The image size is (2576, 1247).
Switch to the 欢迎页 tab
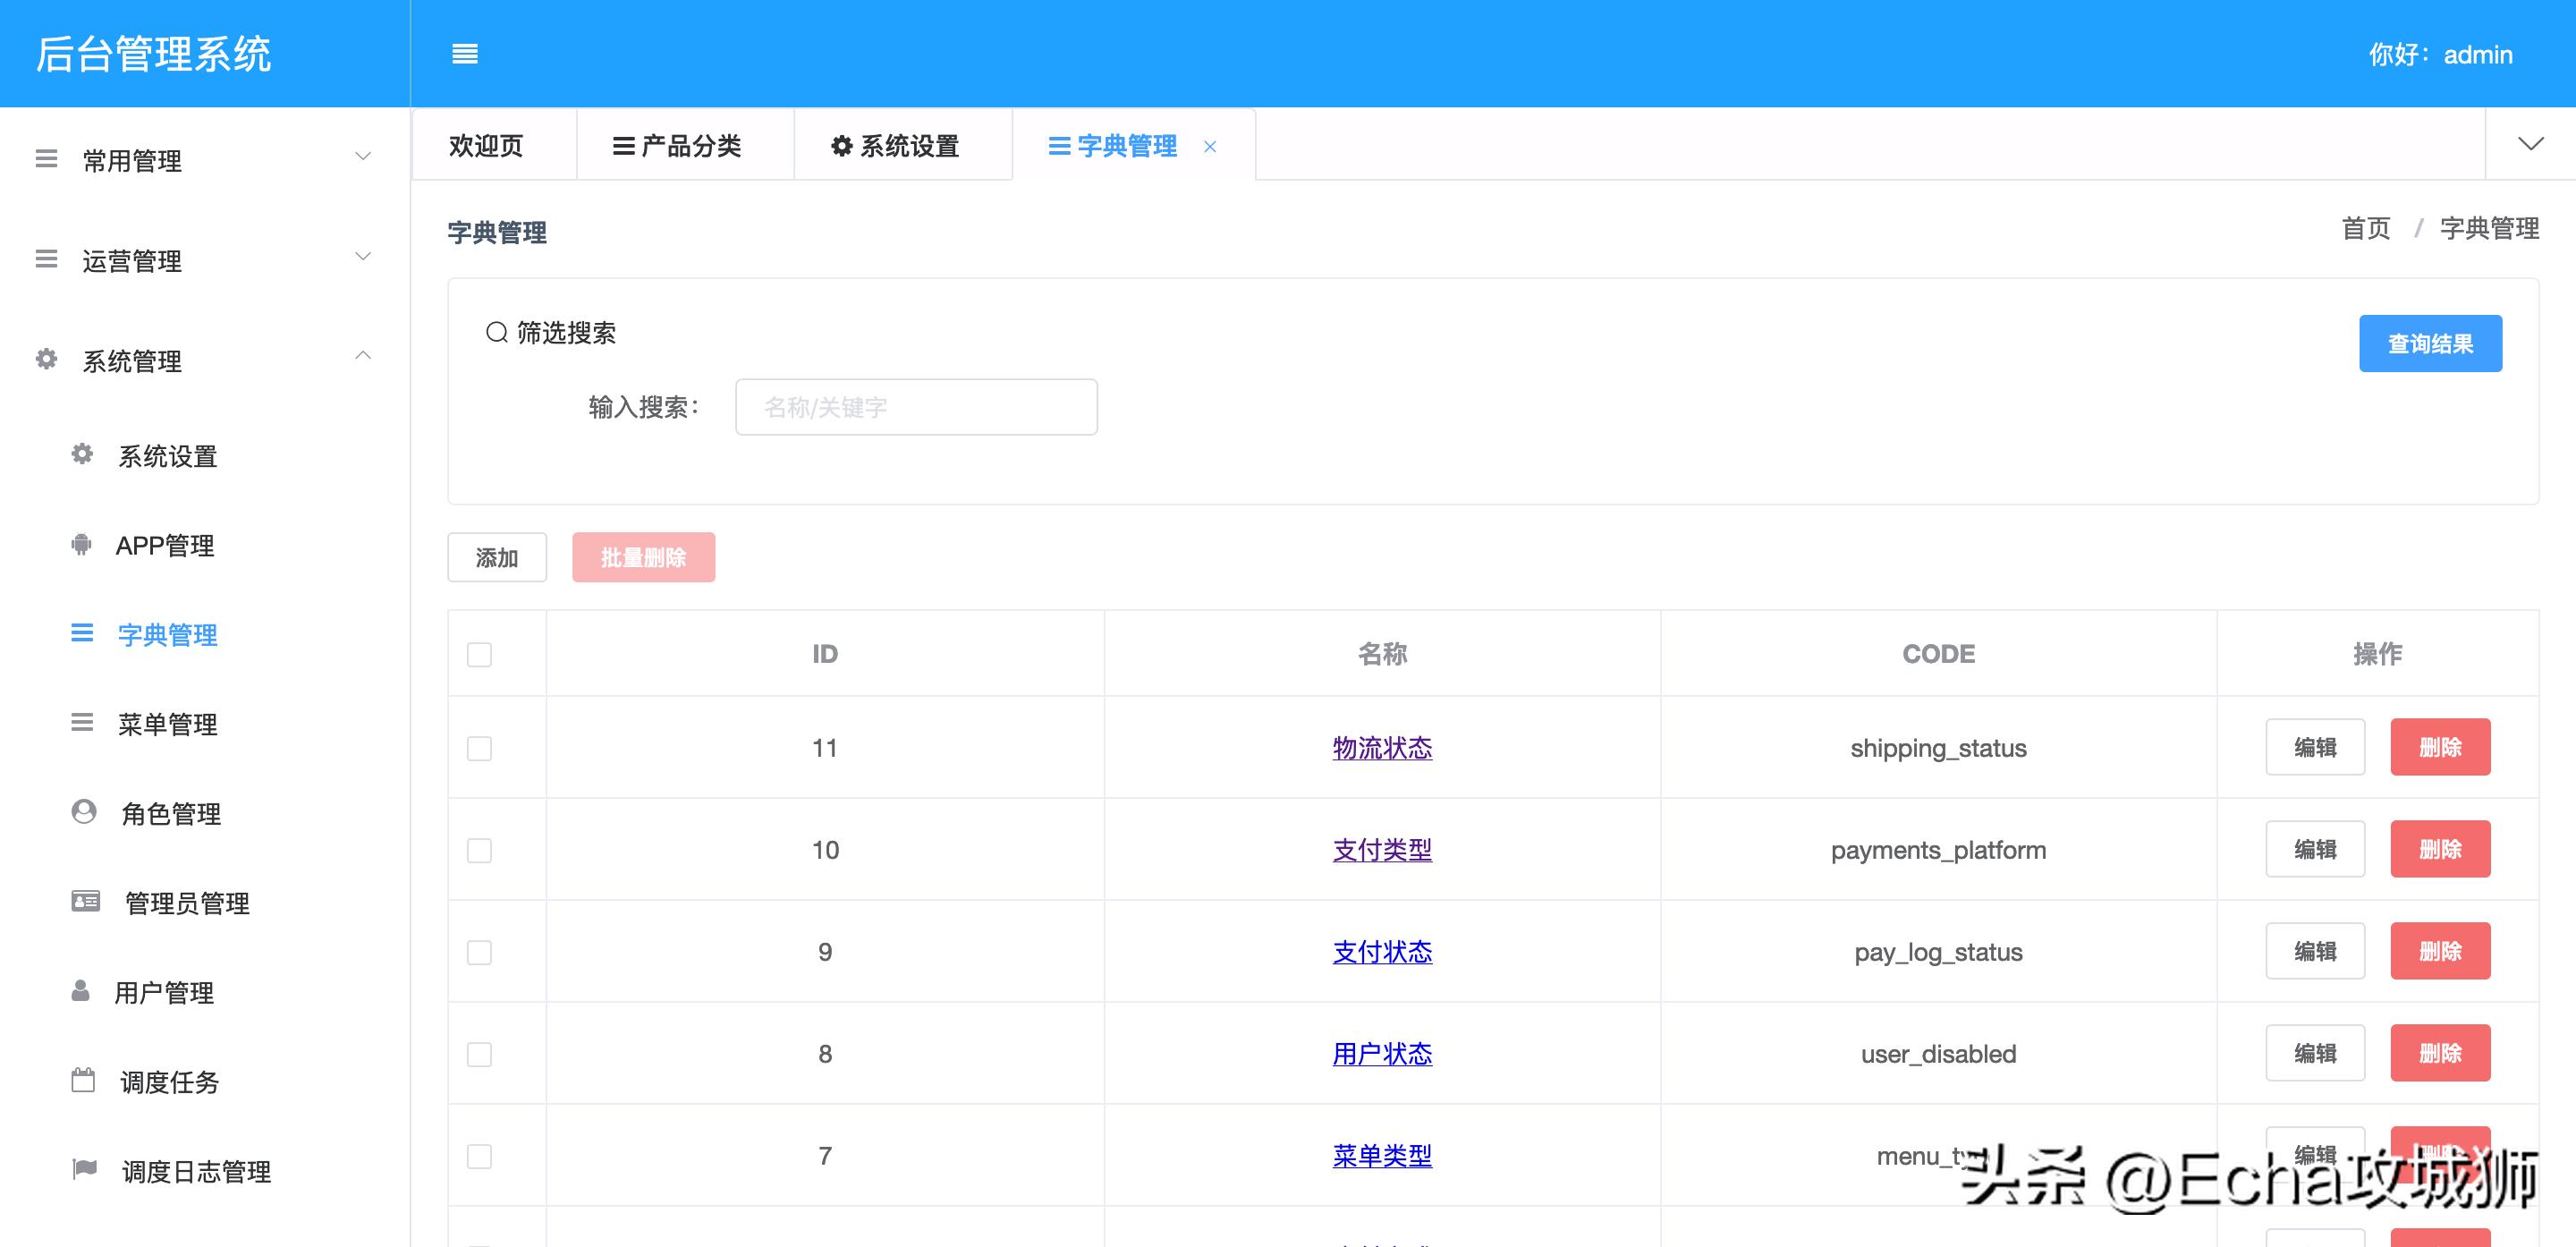[x=491, y=146]
